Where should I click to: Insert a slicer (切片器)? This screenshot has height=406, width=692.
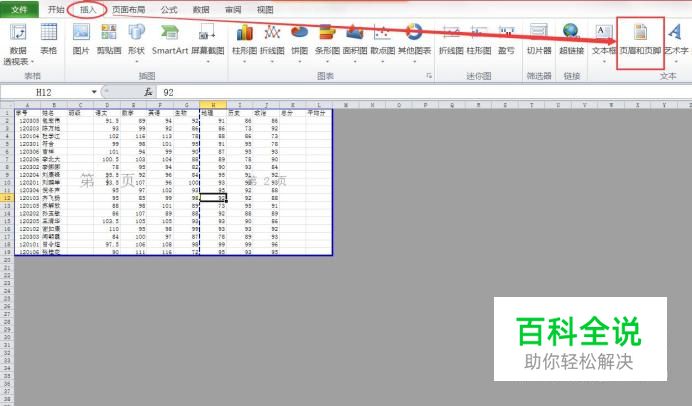pos(539,40)
